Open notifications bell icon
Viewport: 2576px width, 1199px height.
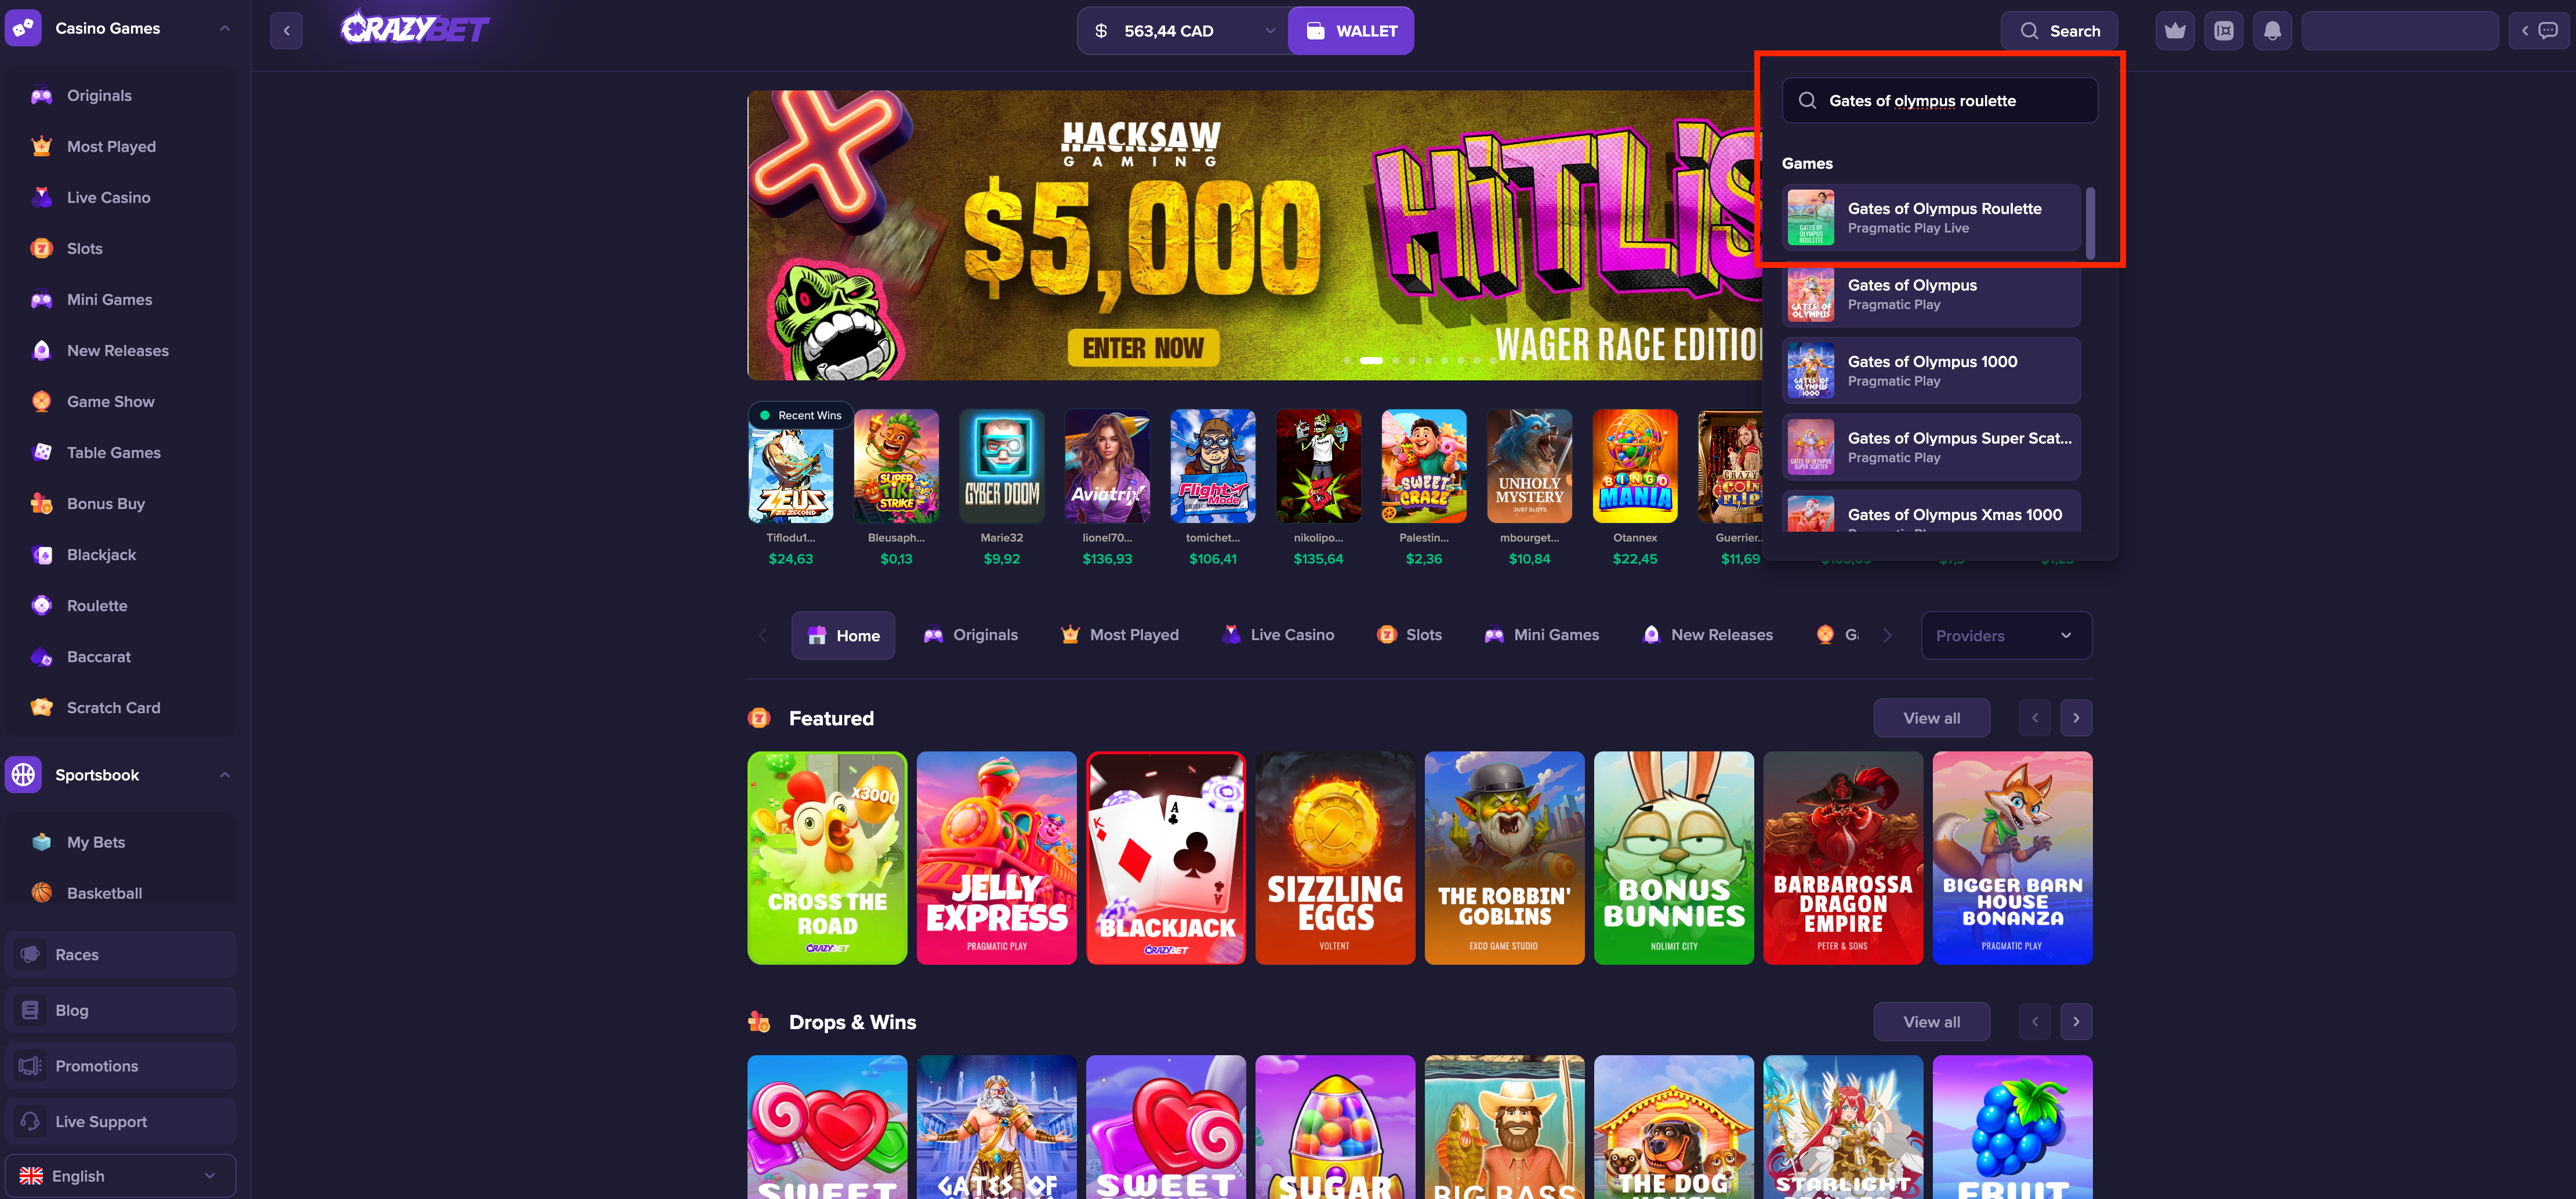click(x=2272, y=31)
